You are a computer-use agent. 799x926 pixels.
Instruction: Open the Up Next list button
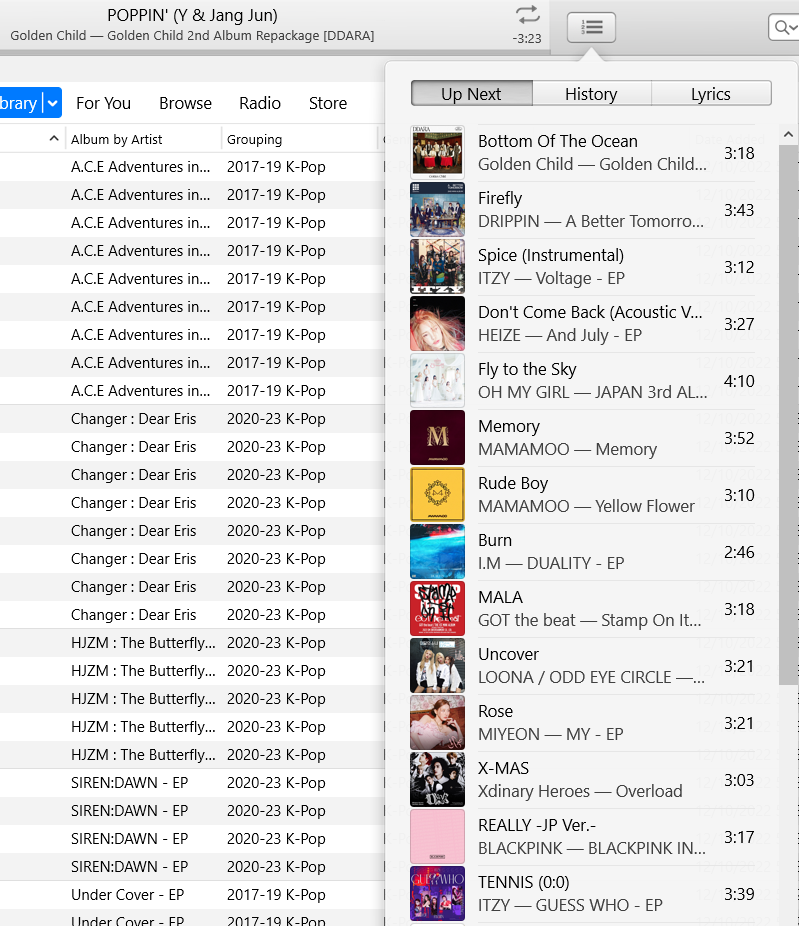point(591,27)
